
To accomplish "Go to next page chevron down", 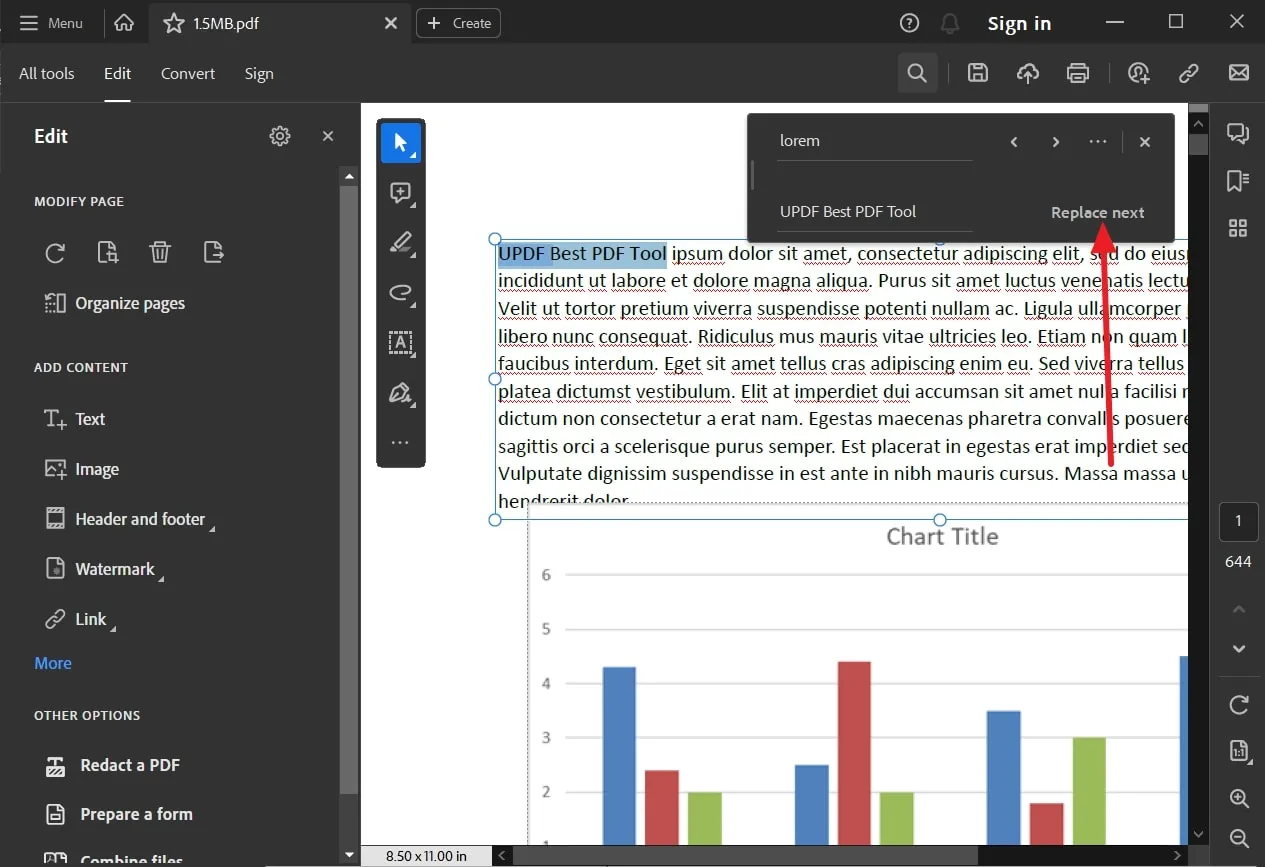I will point(1239,649).
